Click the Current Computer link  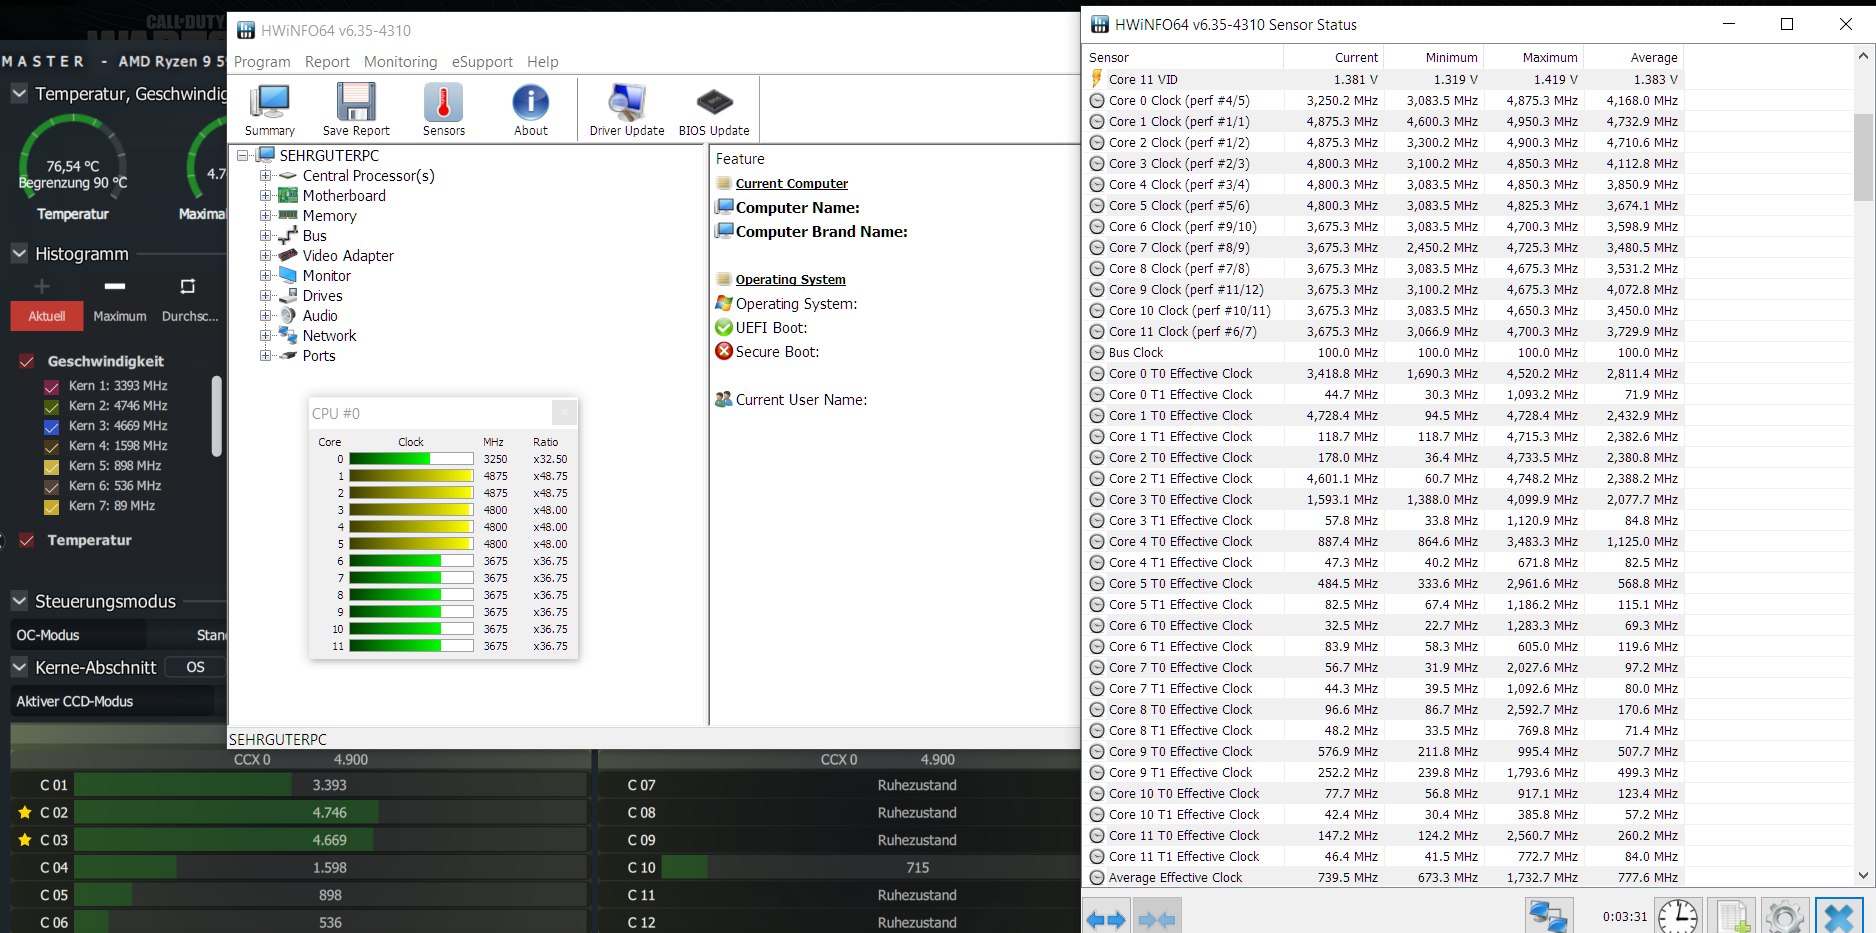pos(792,183)
